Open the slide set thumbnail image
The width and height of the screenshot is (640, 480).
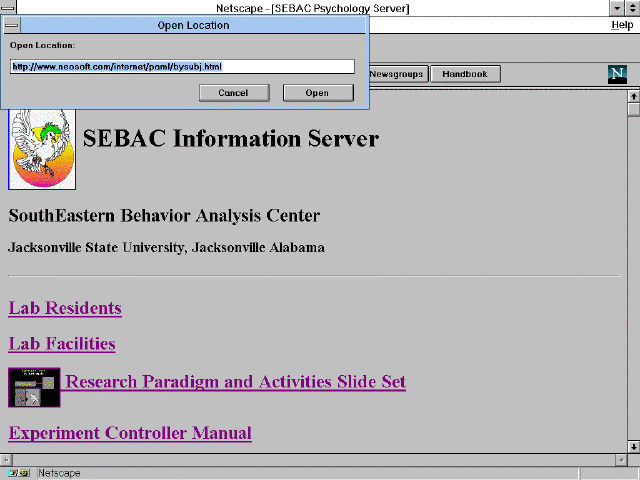[x=34, y=387]
